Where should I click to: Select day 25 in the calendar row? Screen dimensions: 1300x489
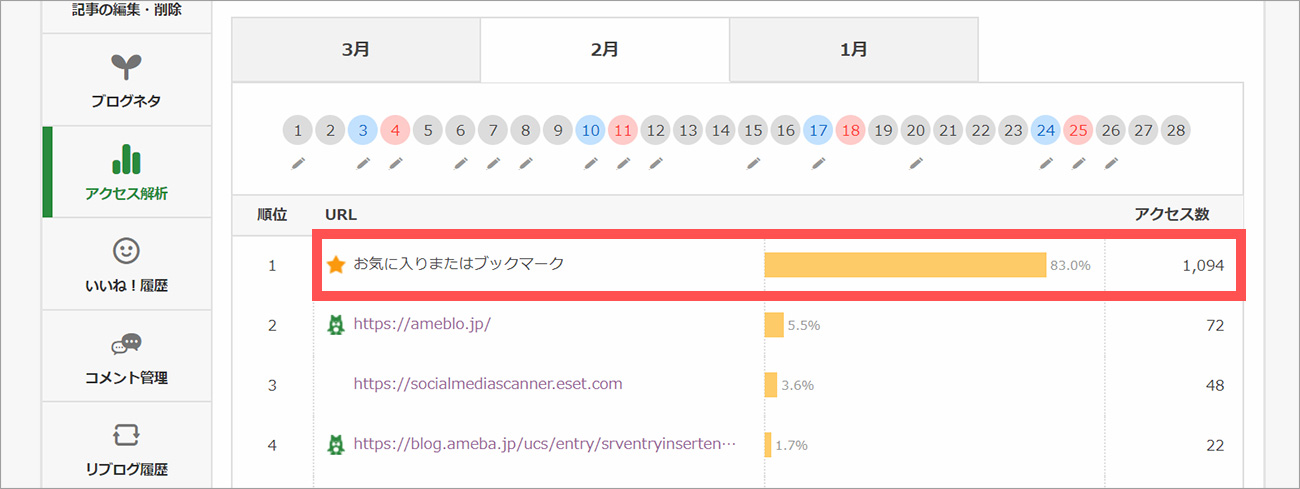(1078, 130)
